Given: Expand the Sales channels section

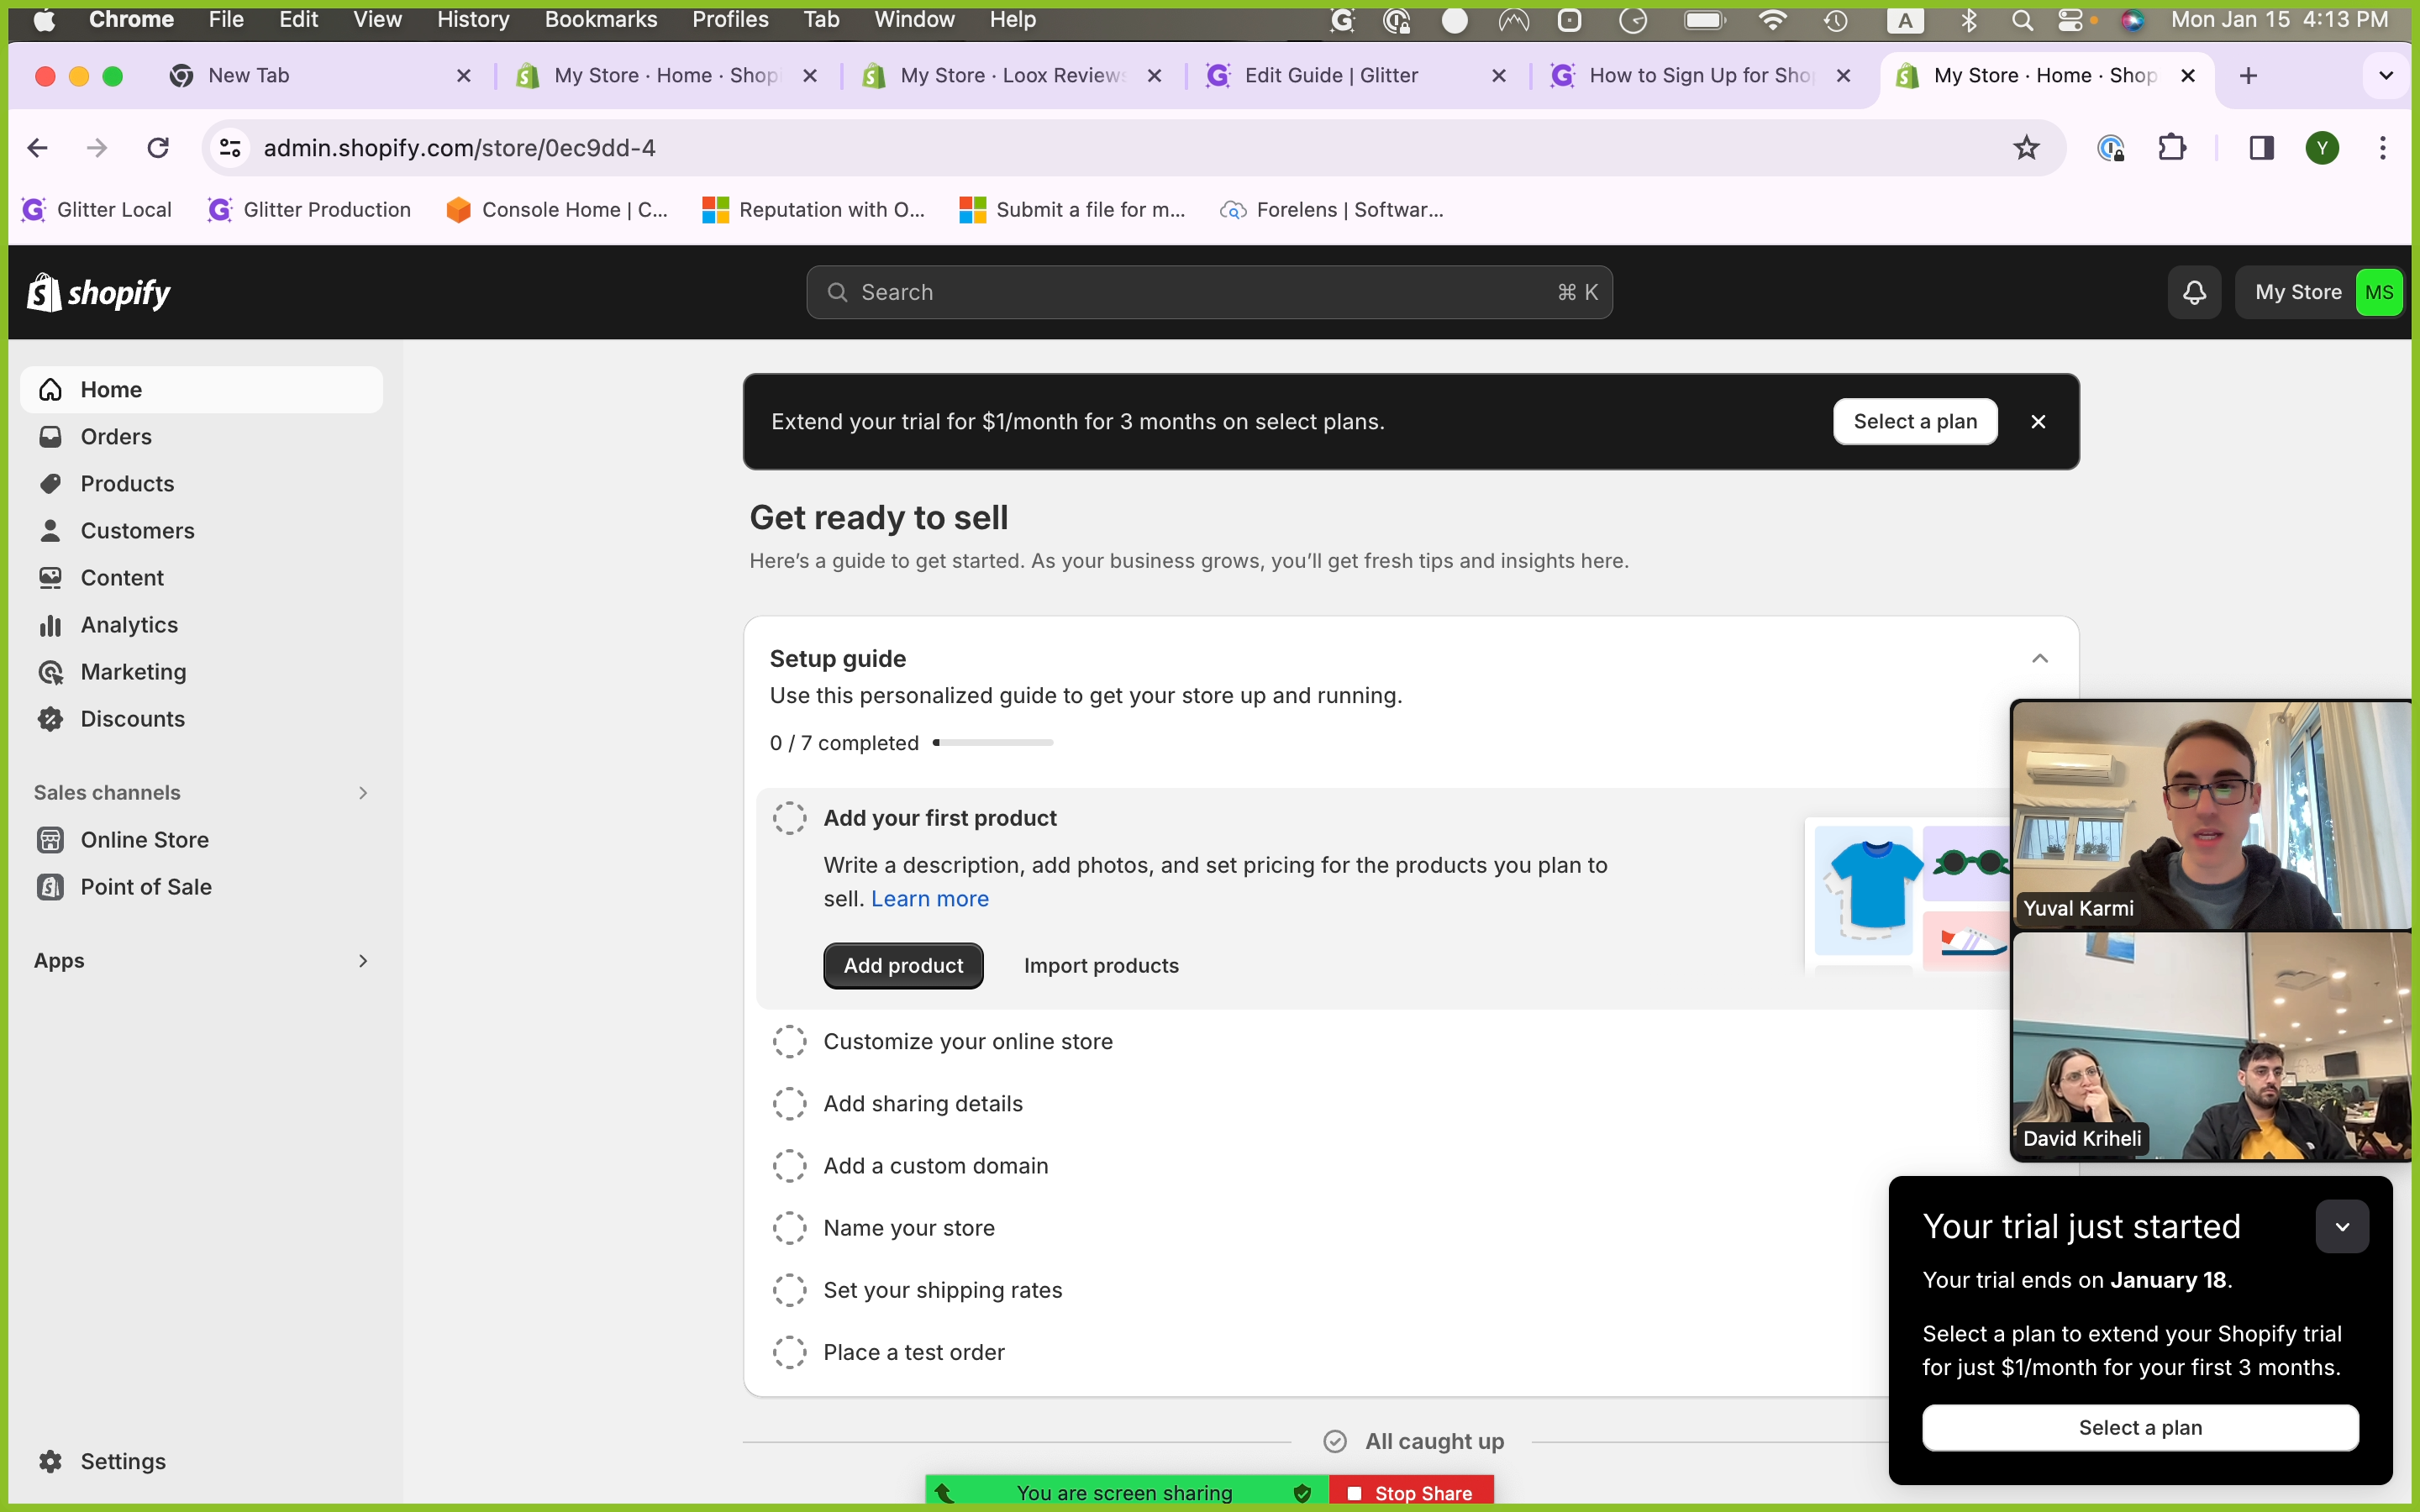Looking at the screenshot, I should click(363, 792).
